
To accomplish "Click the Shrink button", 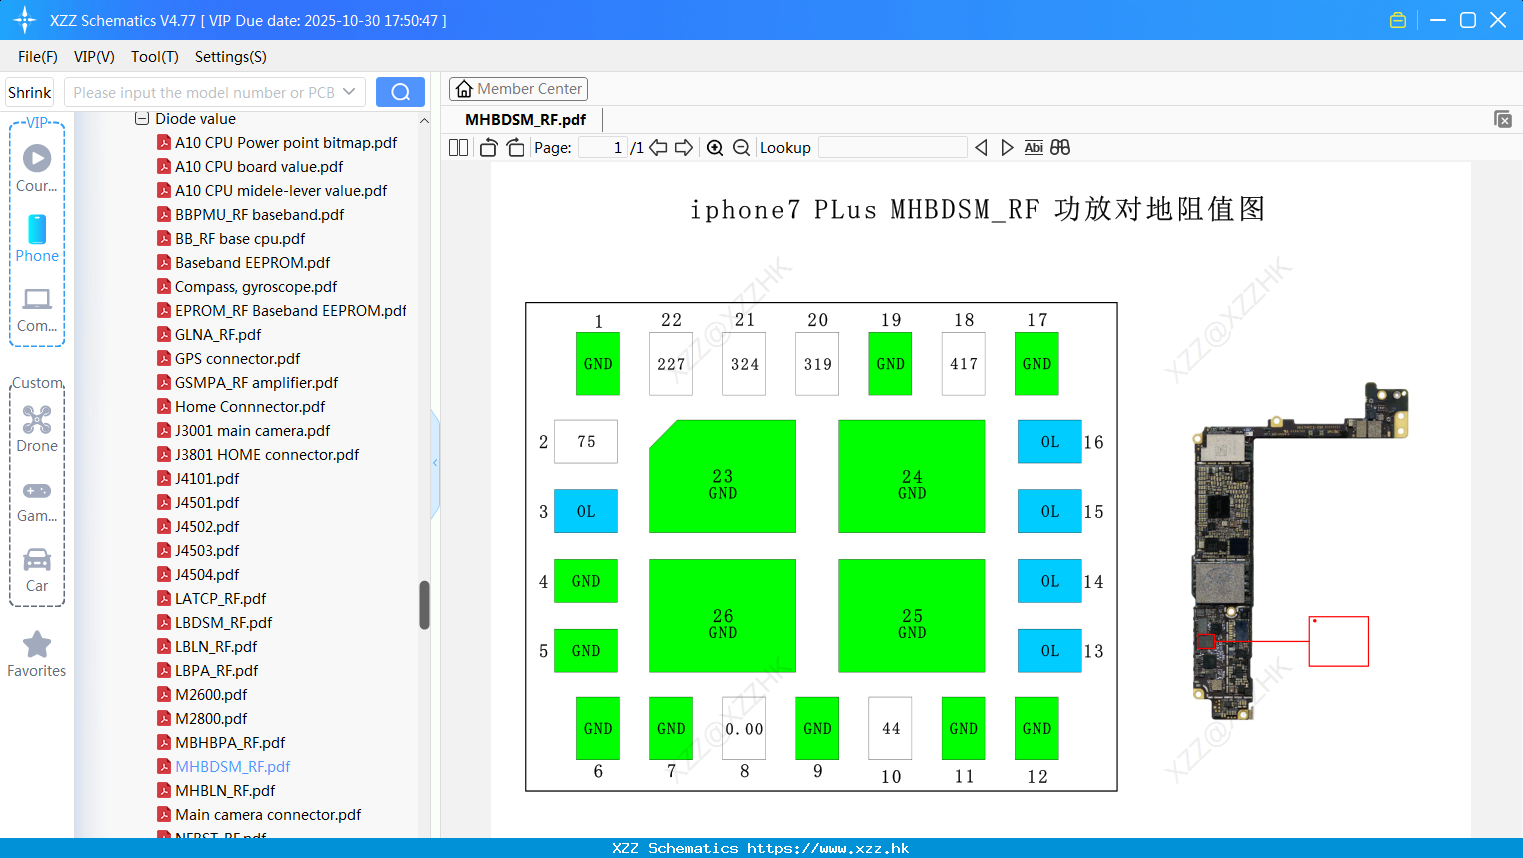I will click(x=29, y=92).
